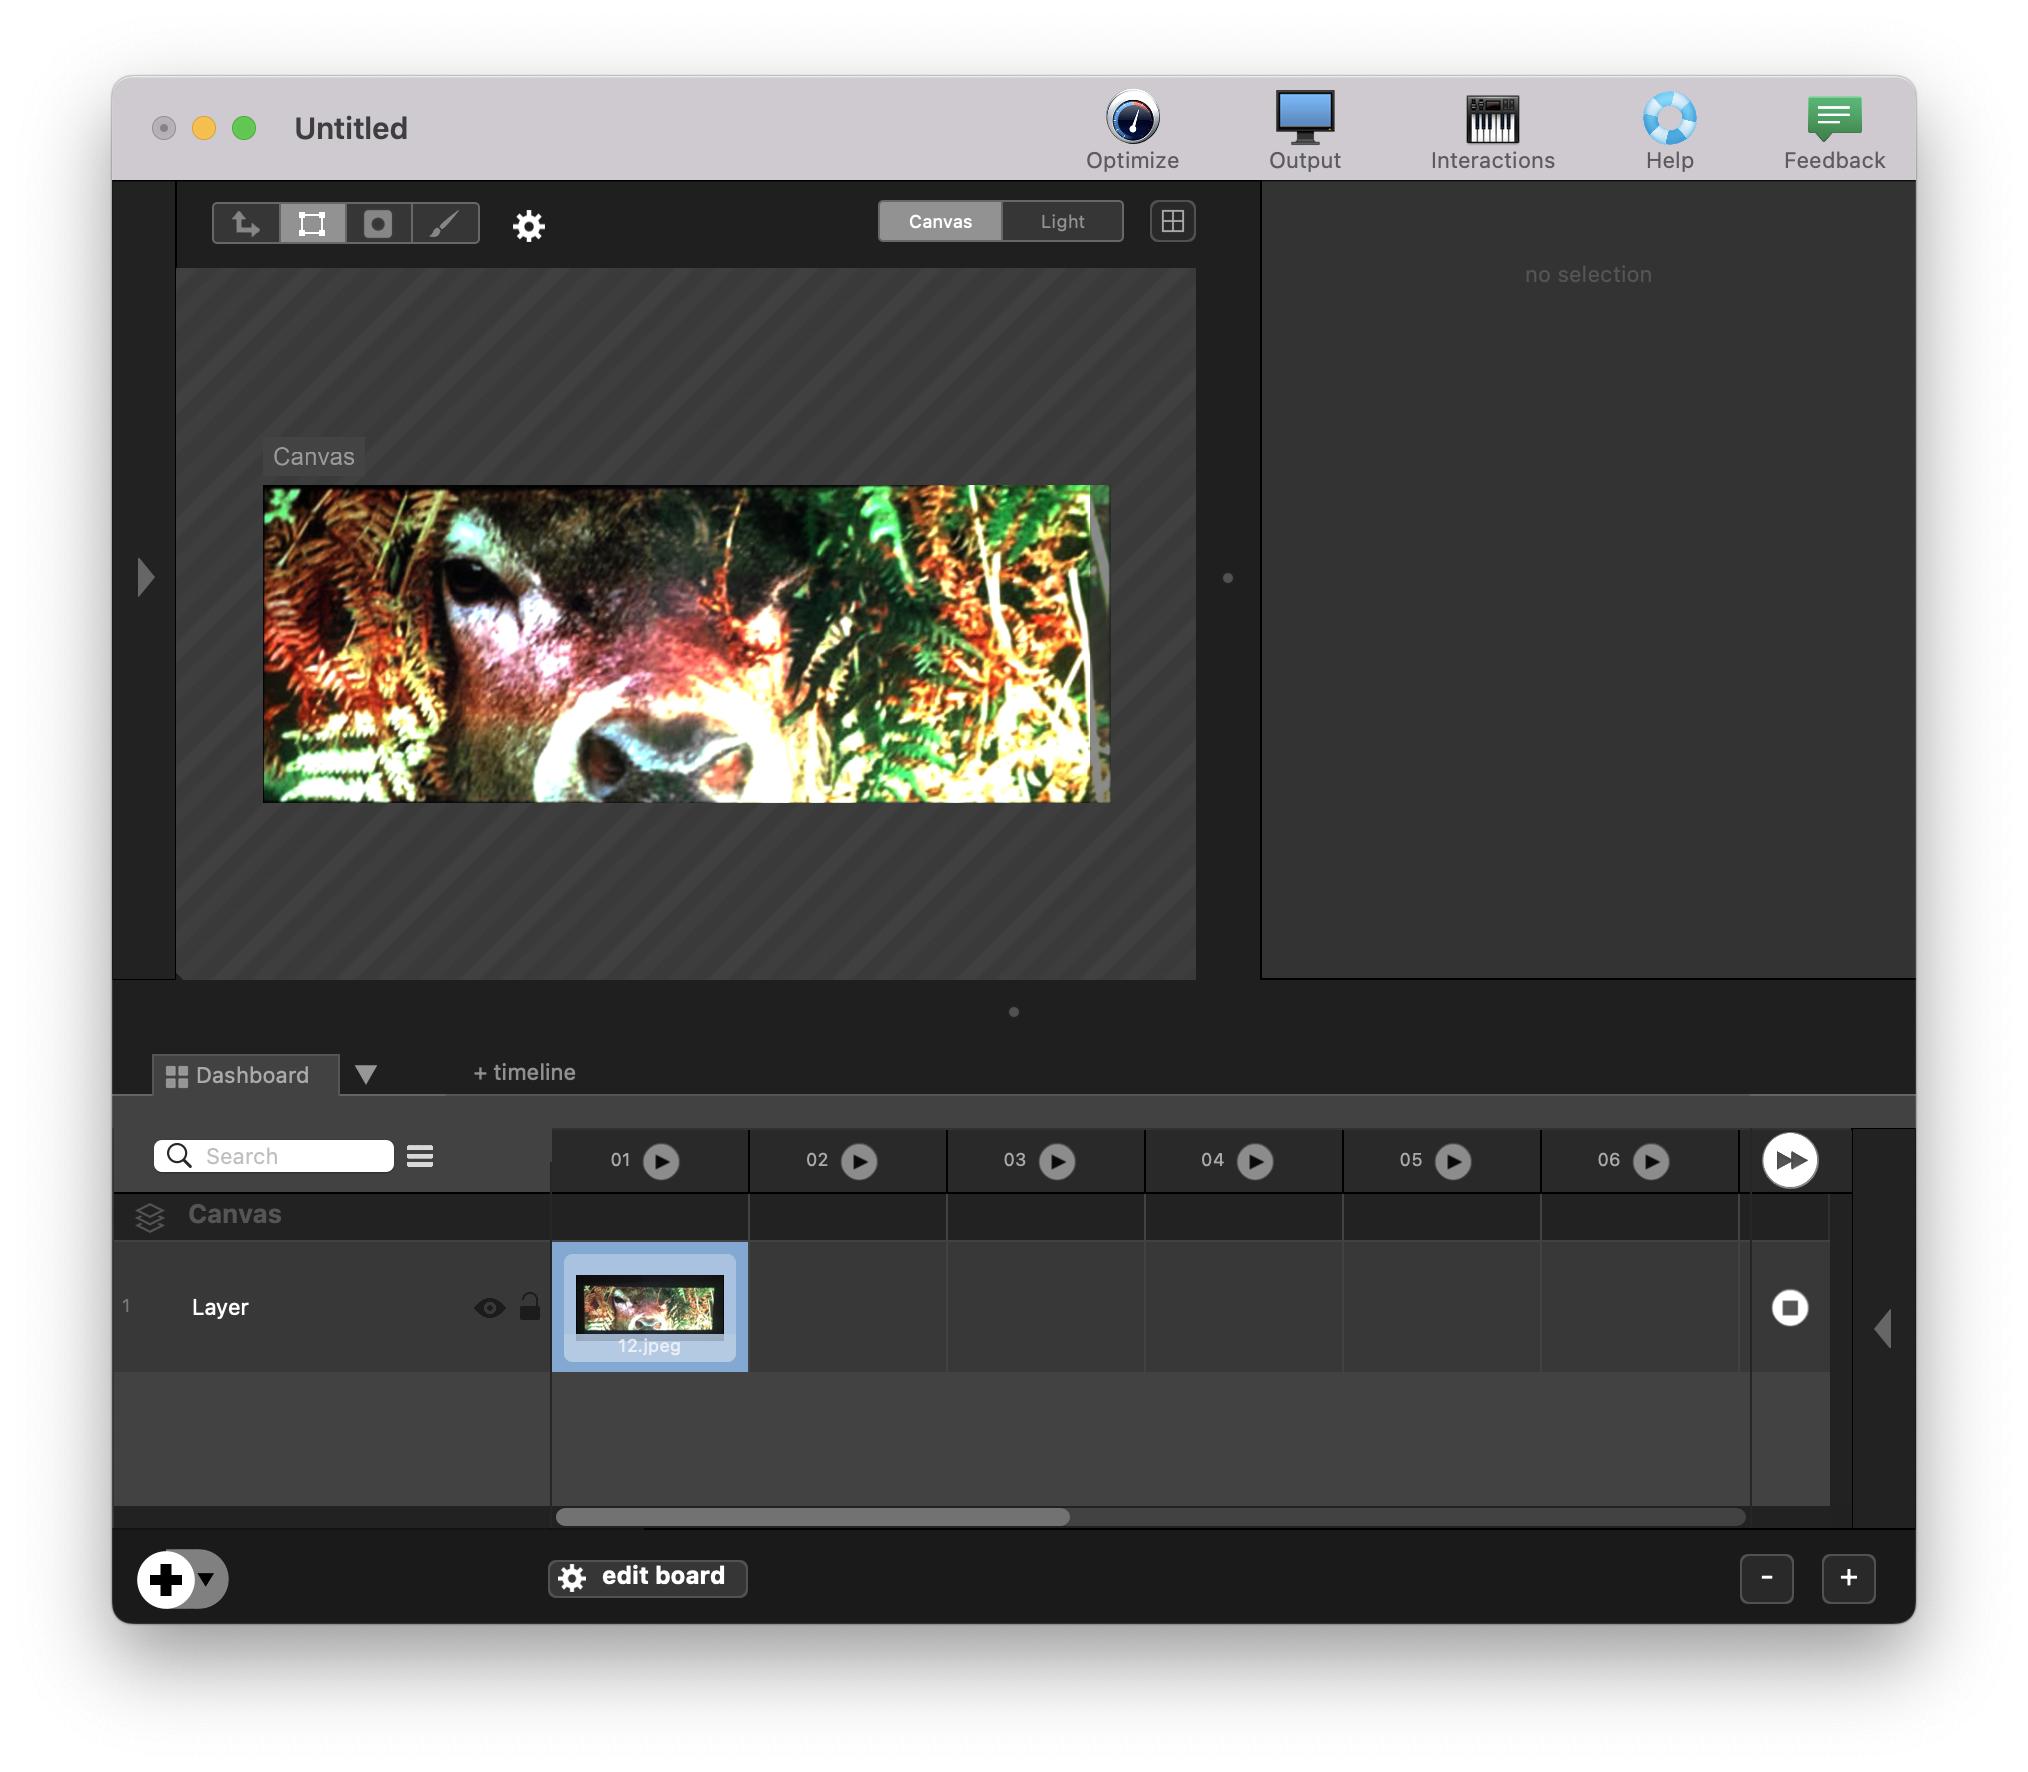Expand the left side panel arrow

tap(146, 577)
